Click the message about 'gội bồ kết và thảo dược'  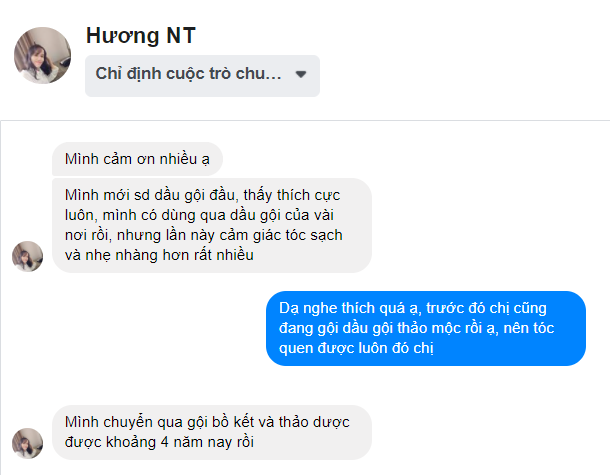click(211, 431)
